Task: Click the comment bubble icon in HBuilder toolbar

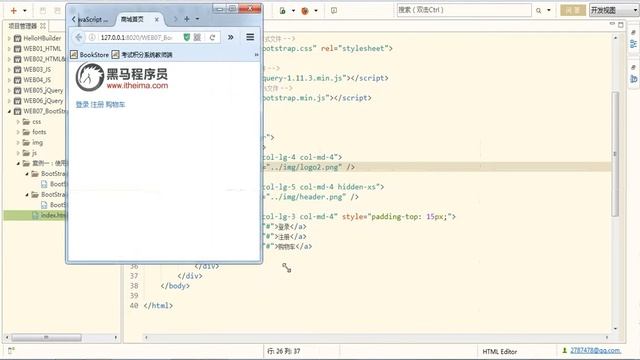Action: tap(334, 11)
